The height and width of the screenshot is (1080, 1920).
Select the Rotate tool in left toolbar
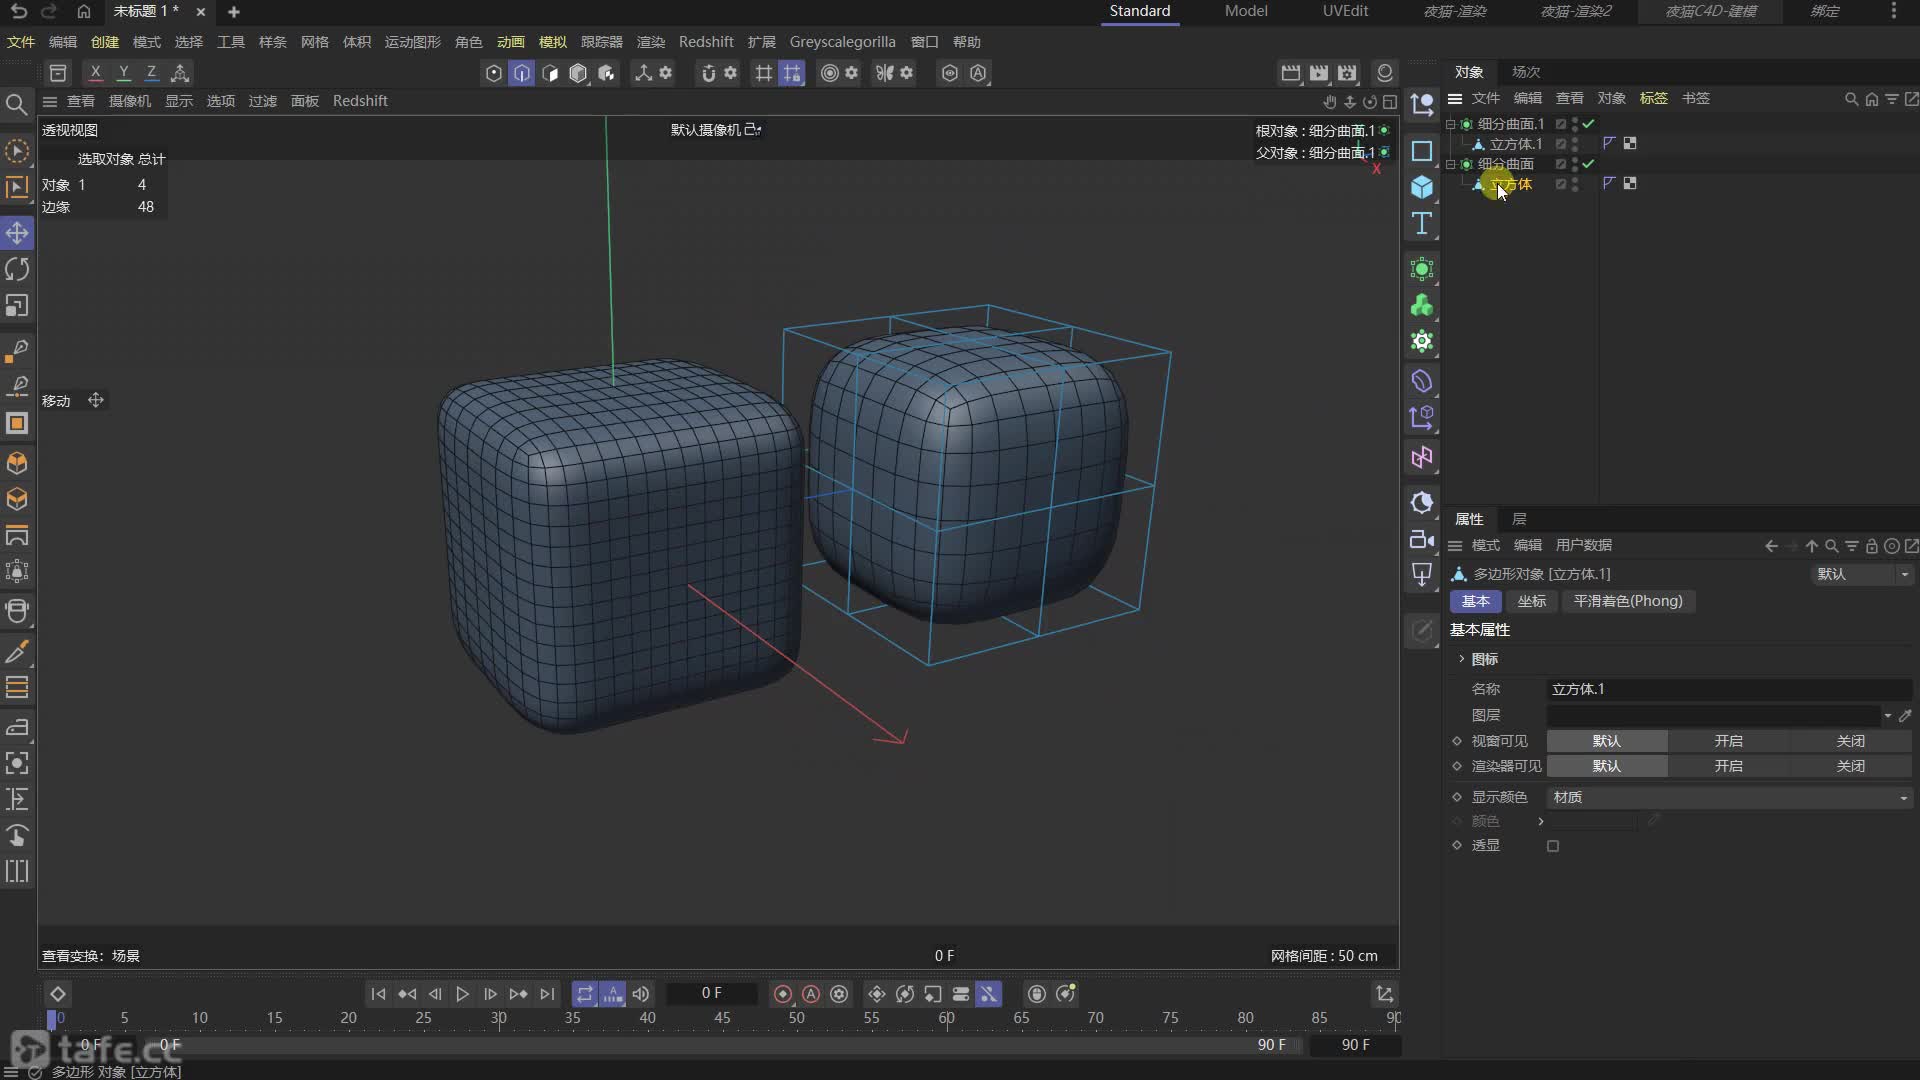pos(17,269)
